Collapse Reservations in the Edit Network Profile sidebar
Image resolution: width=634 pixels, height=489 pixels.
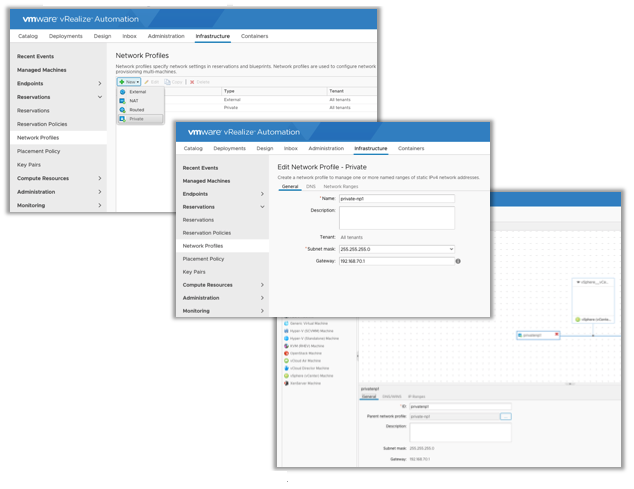[x=262, y=207]
